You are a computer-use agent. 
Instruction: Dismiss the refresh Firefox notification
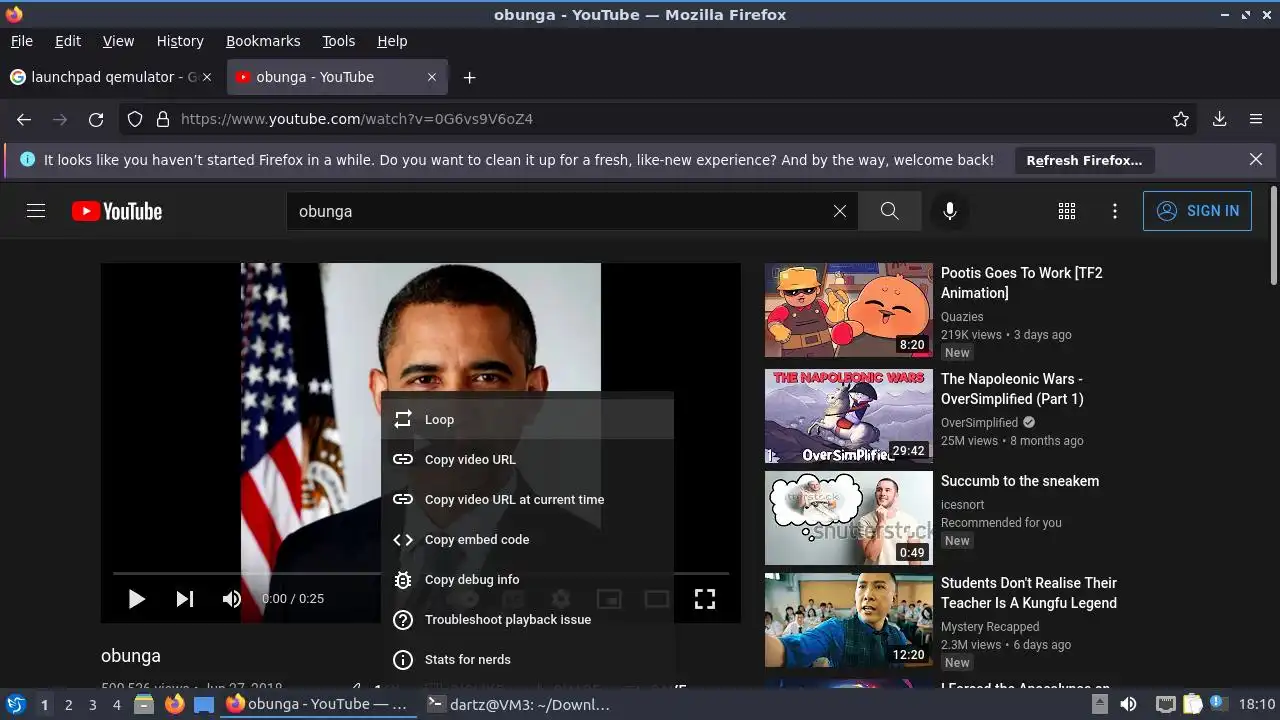[x=1256, y=159]
